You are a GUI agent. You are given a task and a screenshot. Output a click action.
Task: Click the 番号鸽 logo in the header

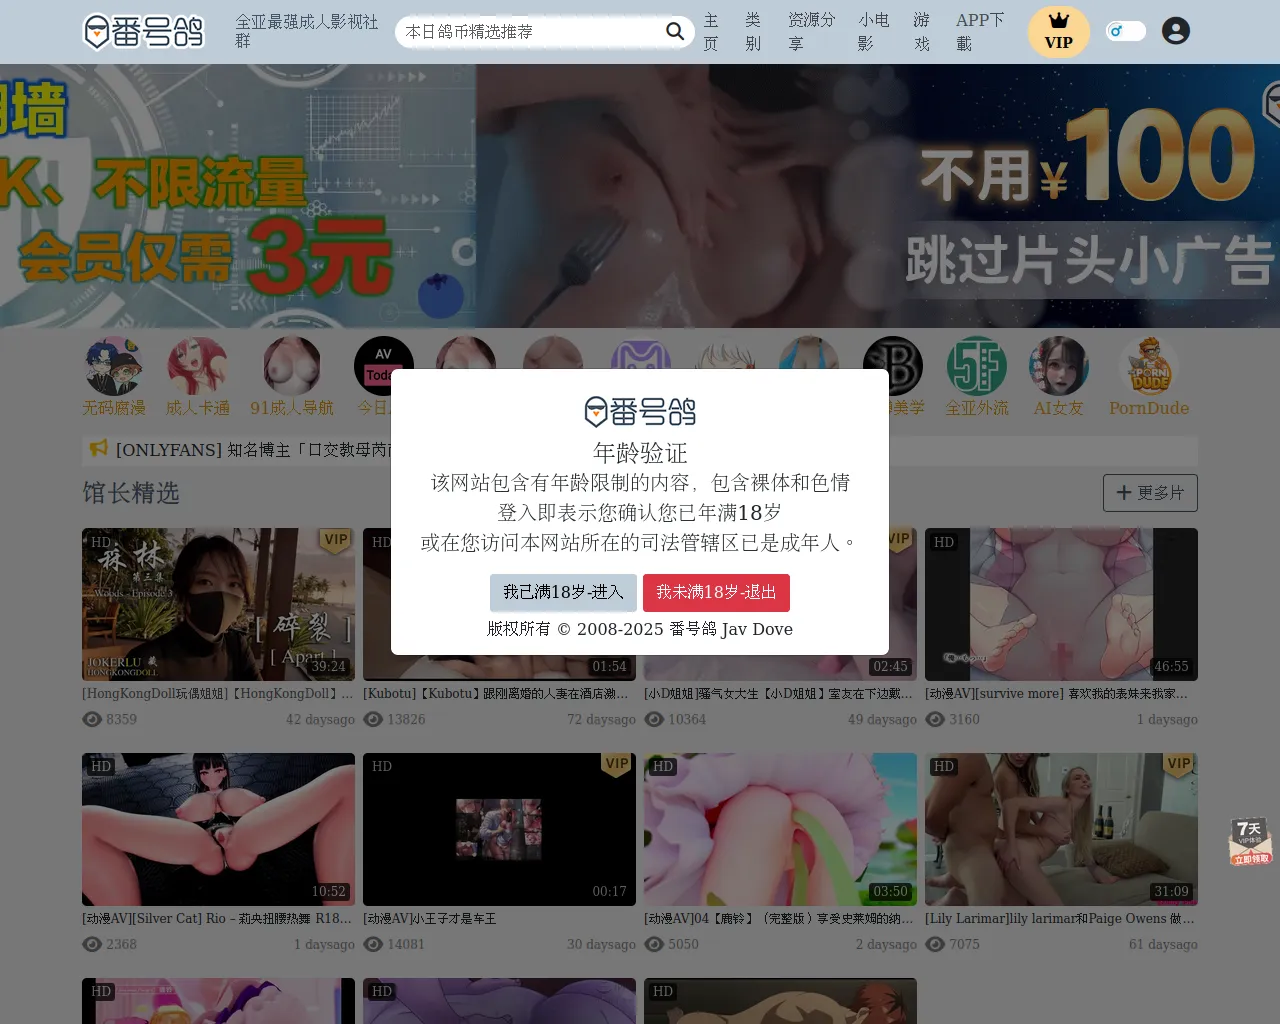click(x=143, y=32)
